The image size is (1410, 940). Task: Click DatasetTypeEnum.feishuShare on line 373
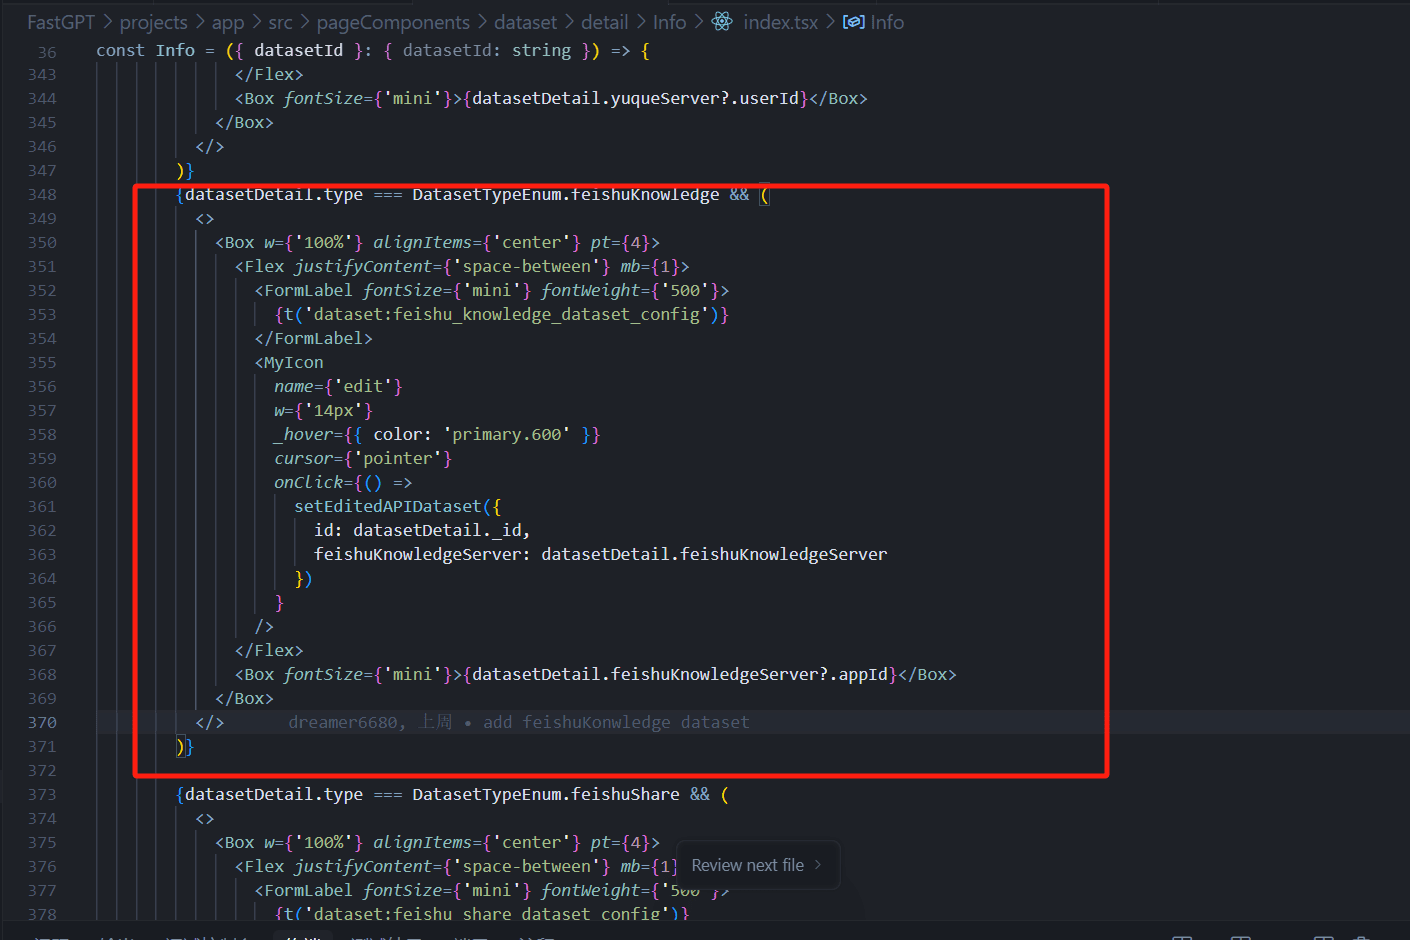tap(545, 795)
